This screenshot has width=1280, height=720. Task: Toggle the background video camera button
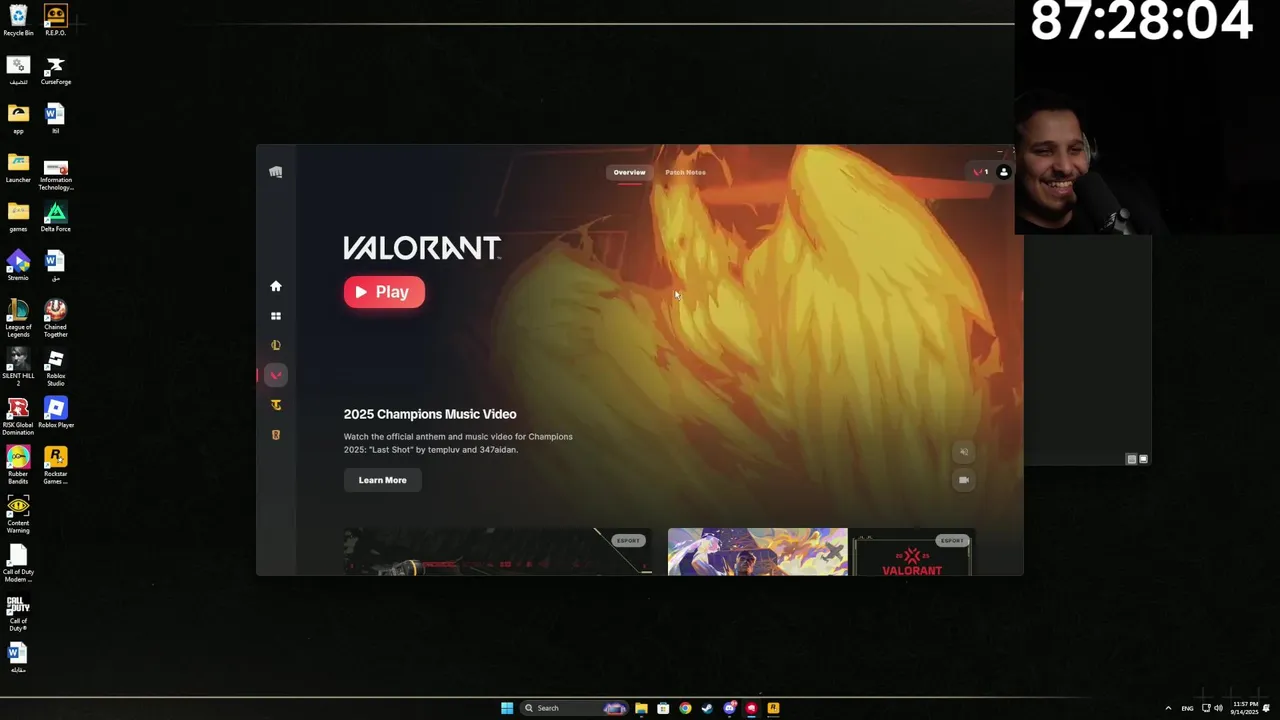pyautogui.click(x=964, y=480)
